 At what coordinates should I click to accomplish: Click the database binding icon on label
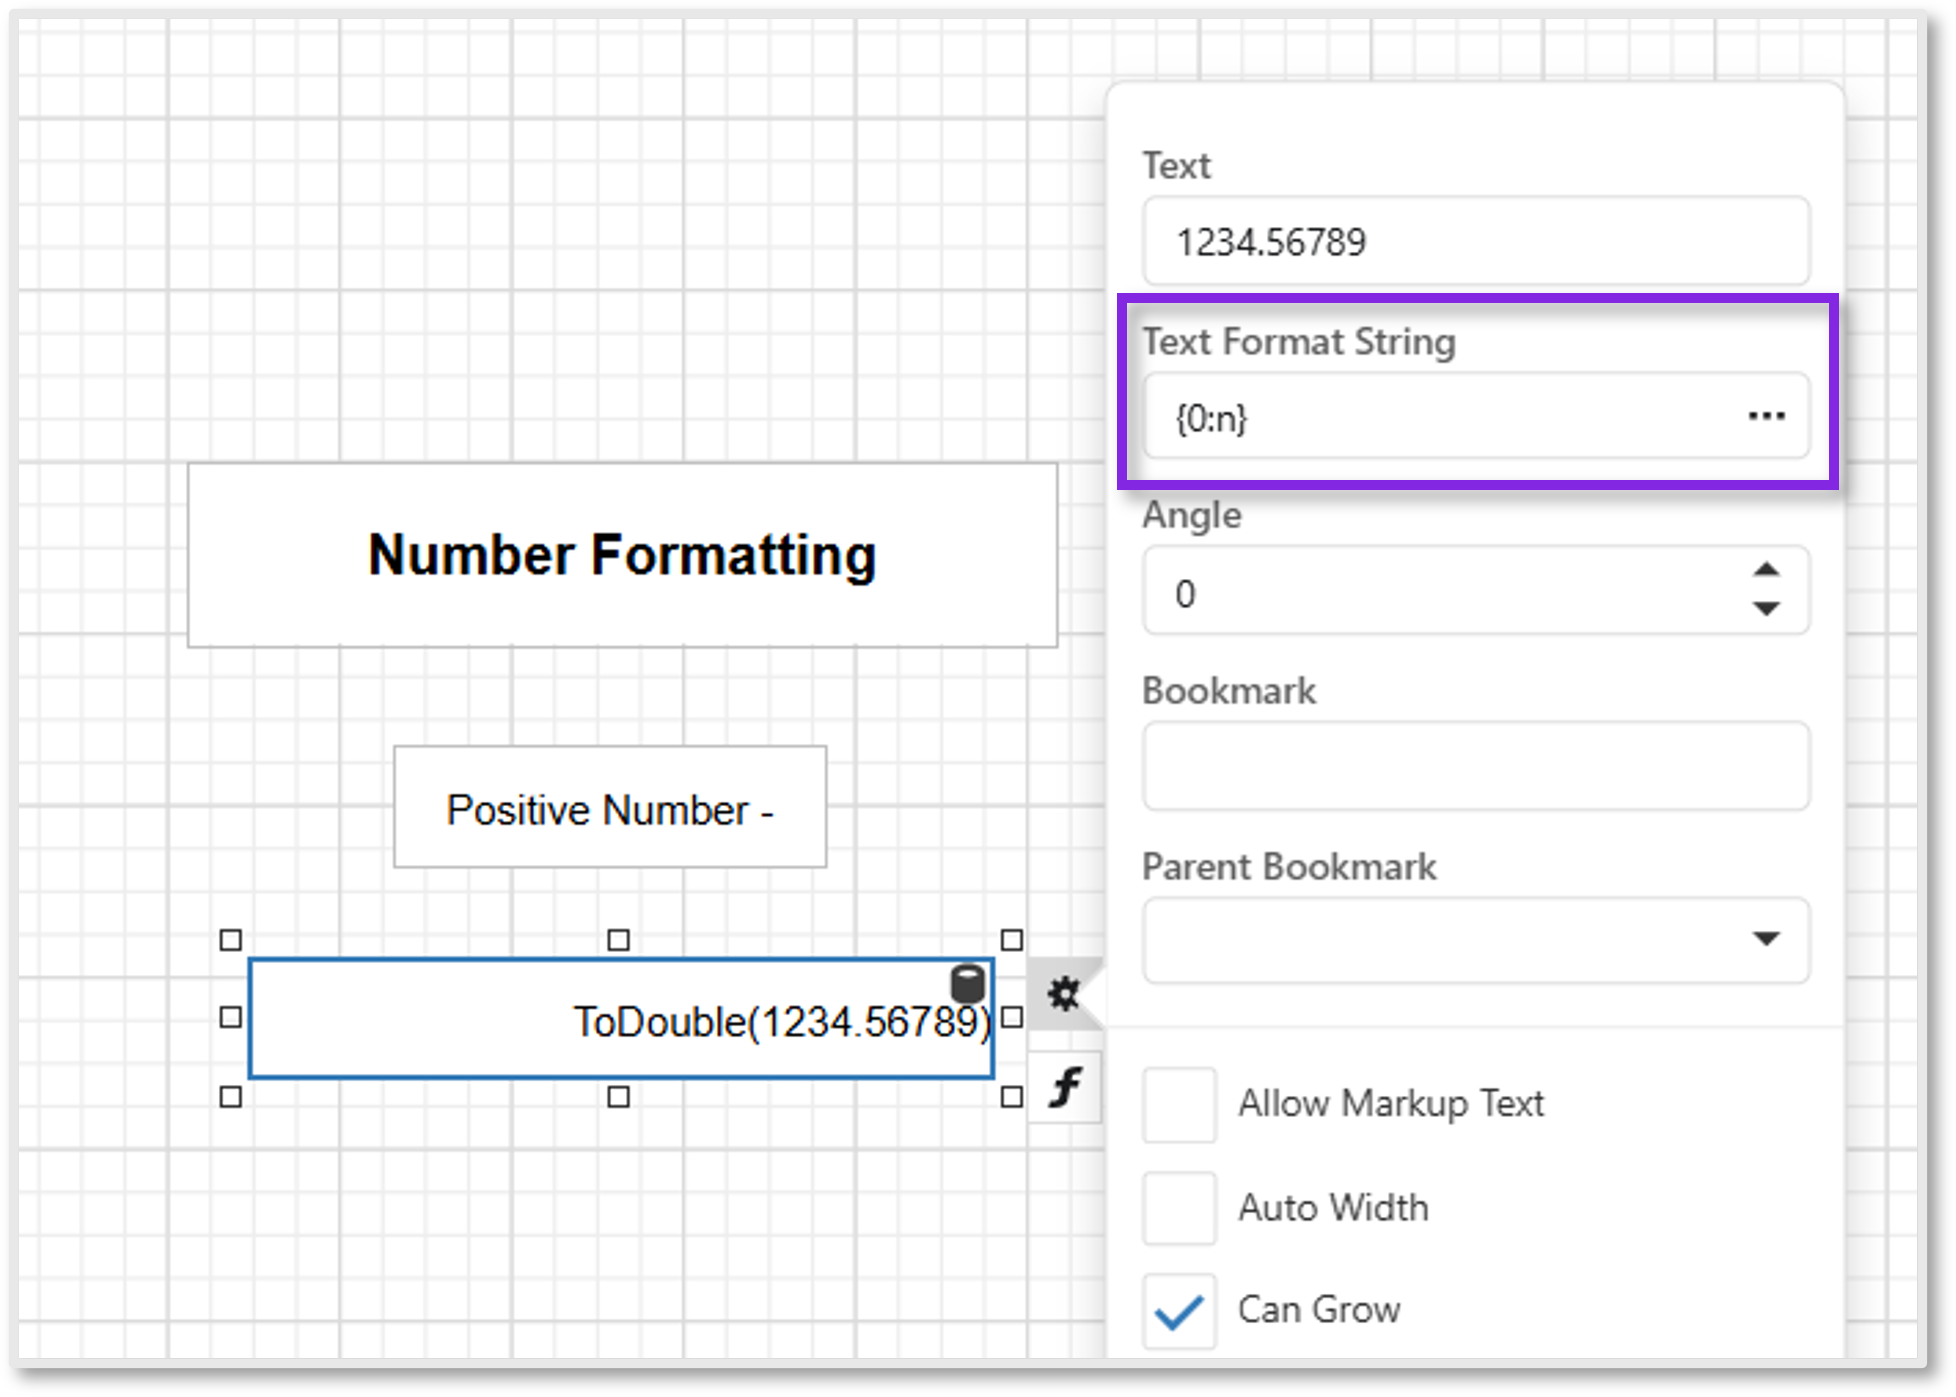coord(967,983)
